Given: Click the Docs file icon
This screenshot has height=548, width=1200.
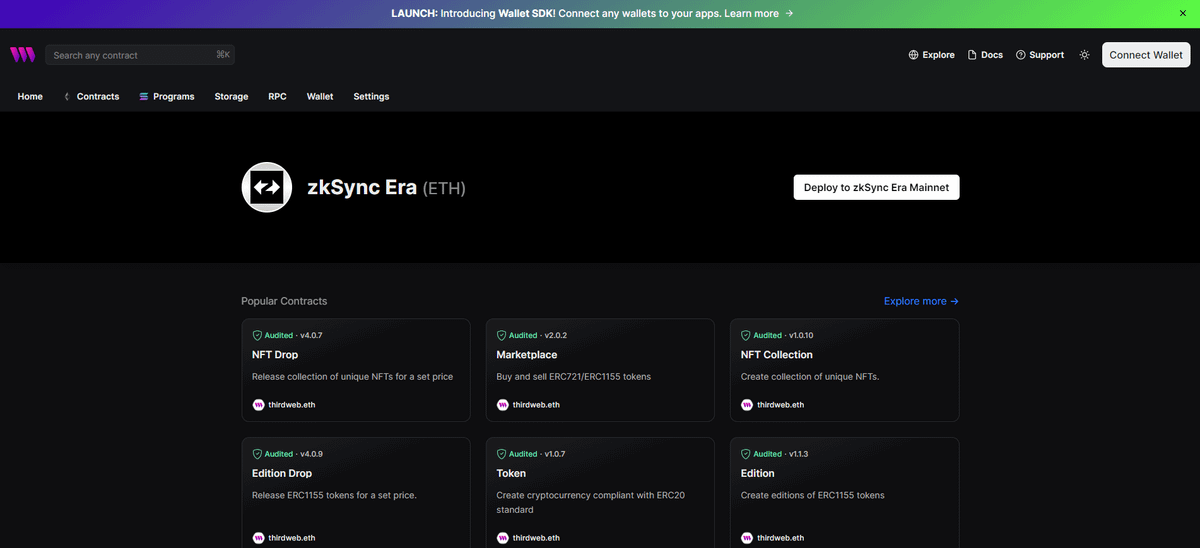Looking at the screenshot, I should click(x=972, y=55).
